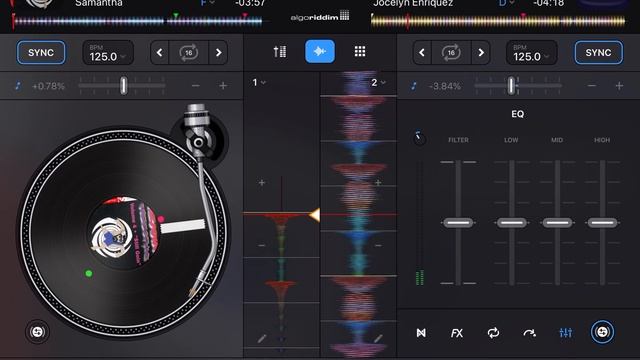
Task: Open left deck BPM 125.0 dropdown
Action: tap(108, 53)
